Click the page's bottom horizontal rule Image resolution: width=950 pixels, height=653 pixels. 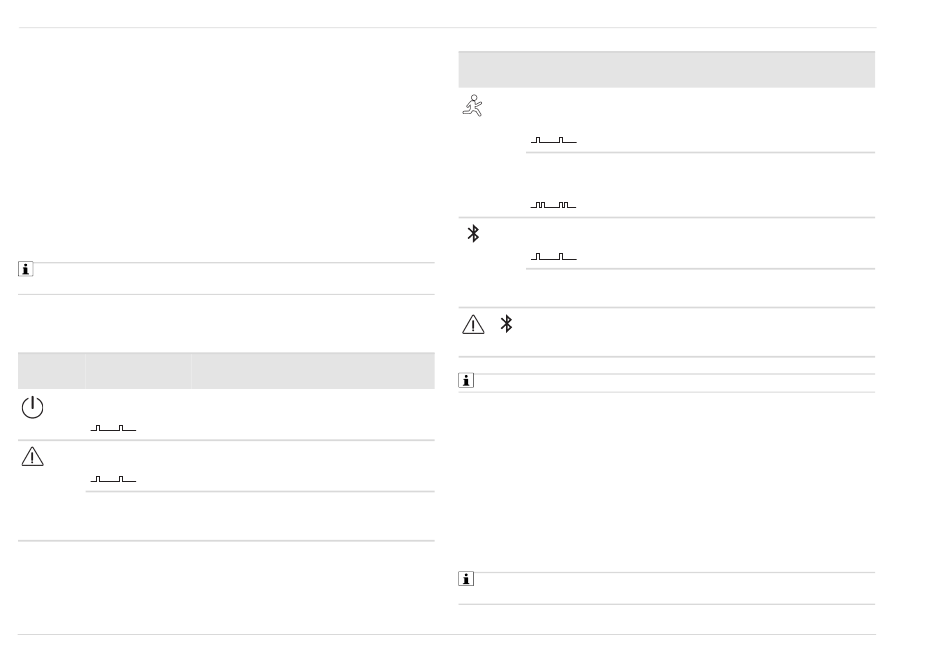click(447, 635)
